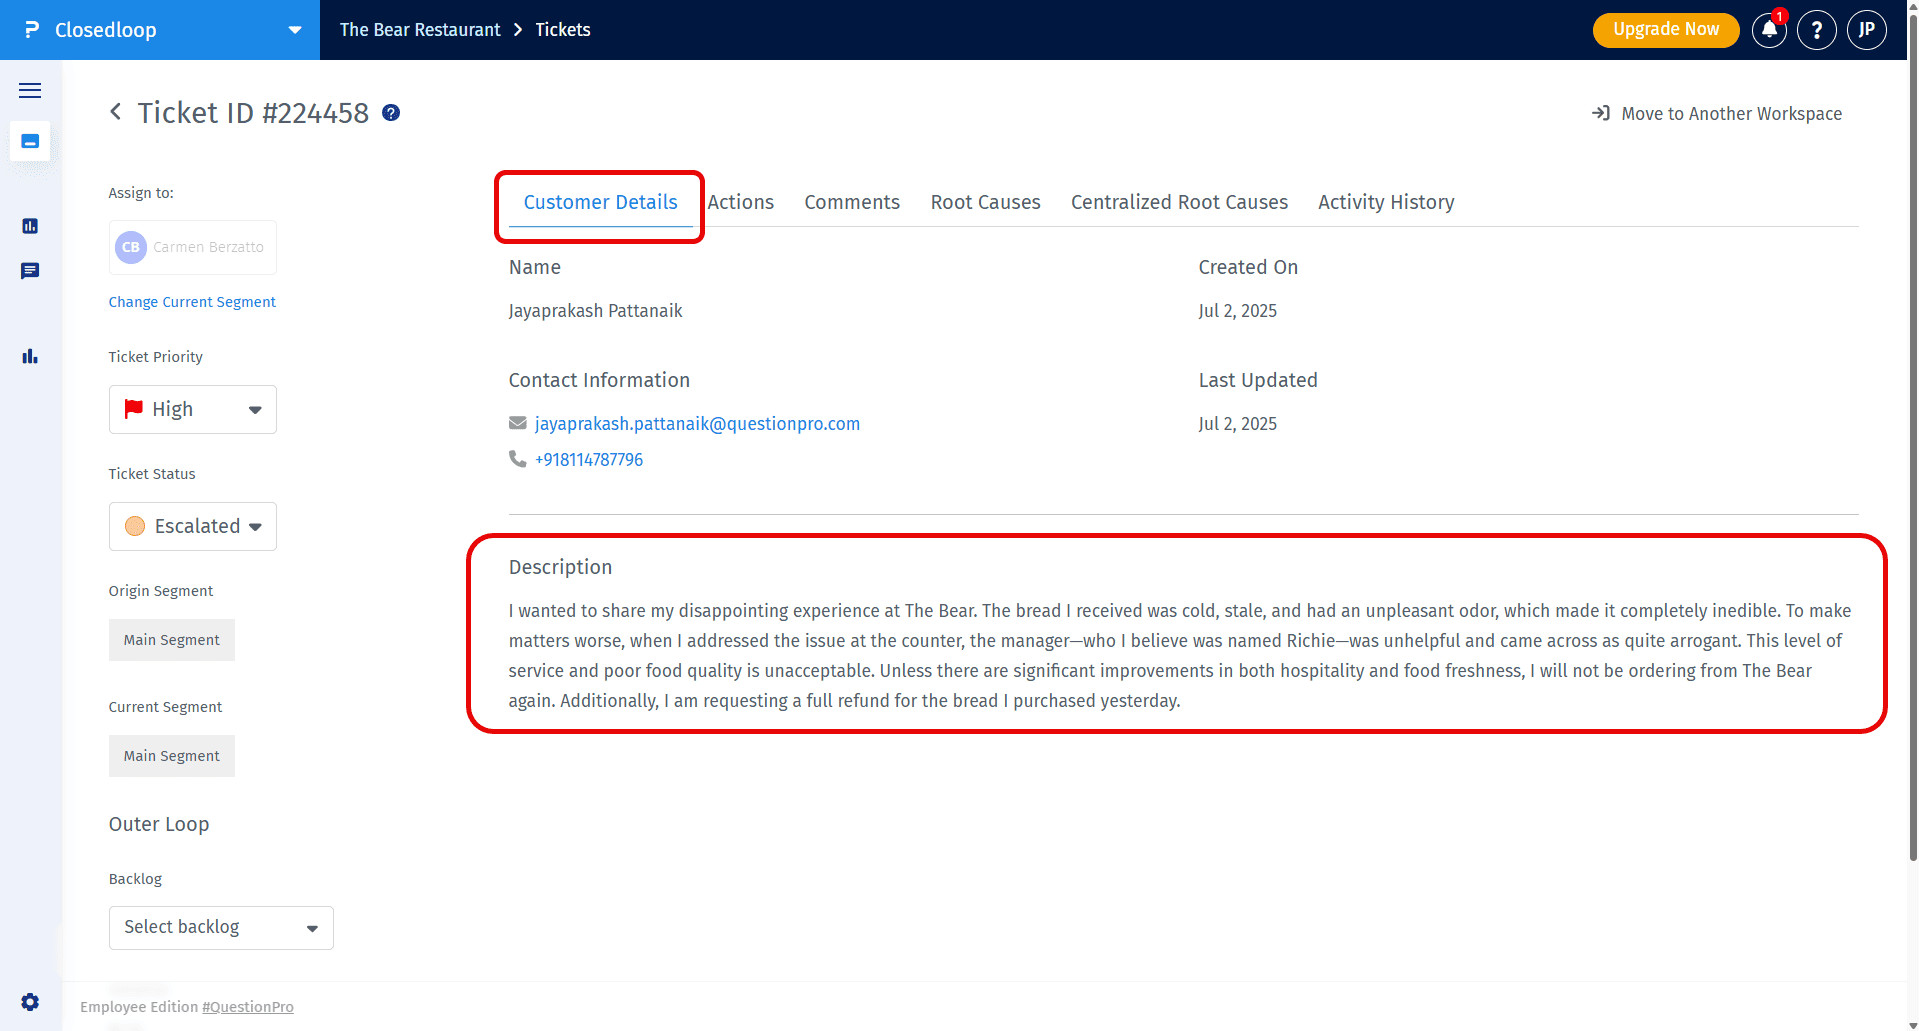1919x1031 pixels.
Task: Open the comments icon in left sidebar
Action: point(30,271)
